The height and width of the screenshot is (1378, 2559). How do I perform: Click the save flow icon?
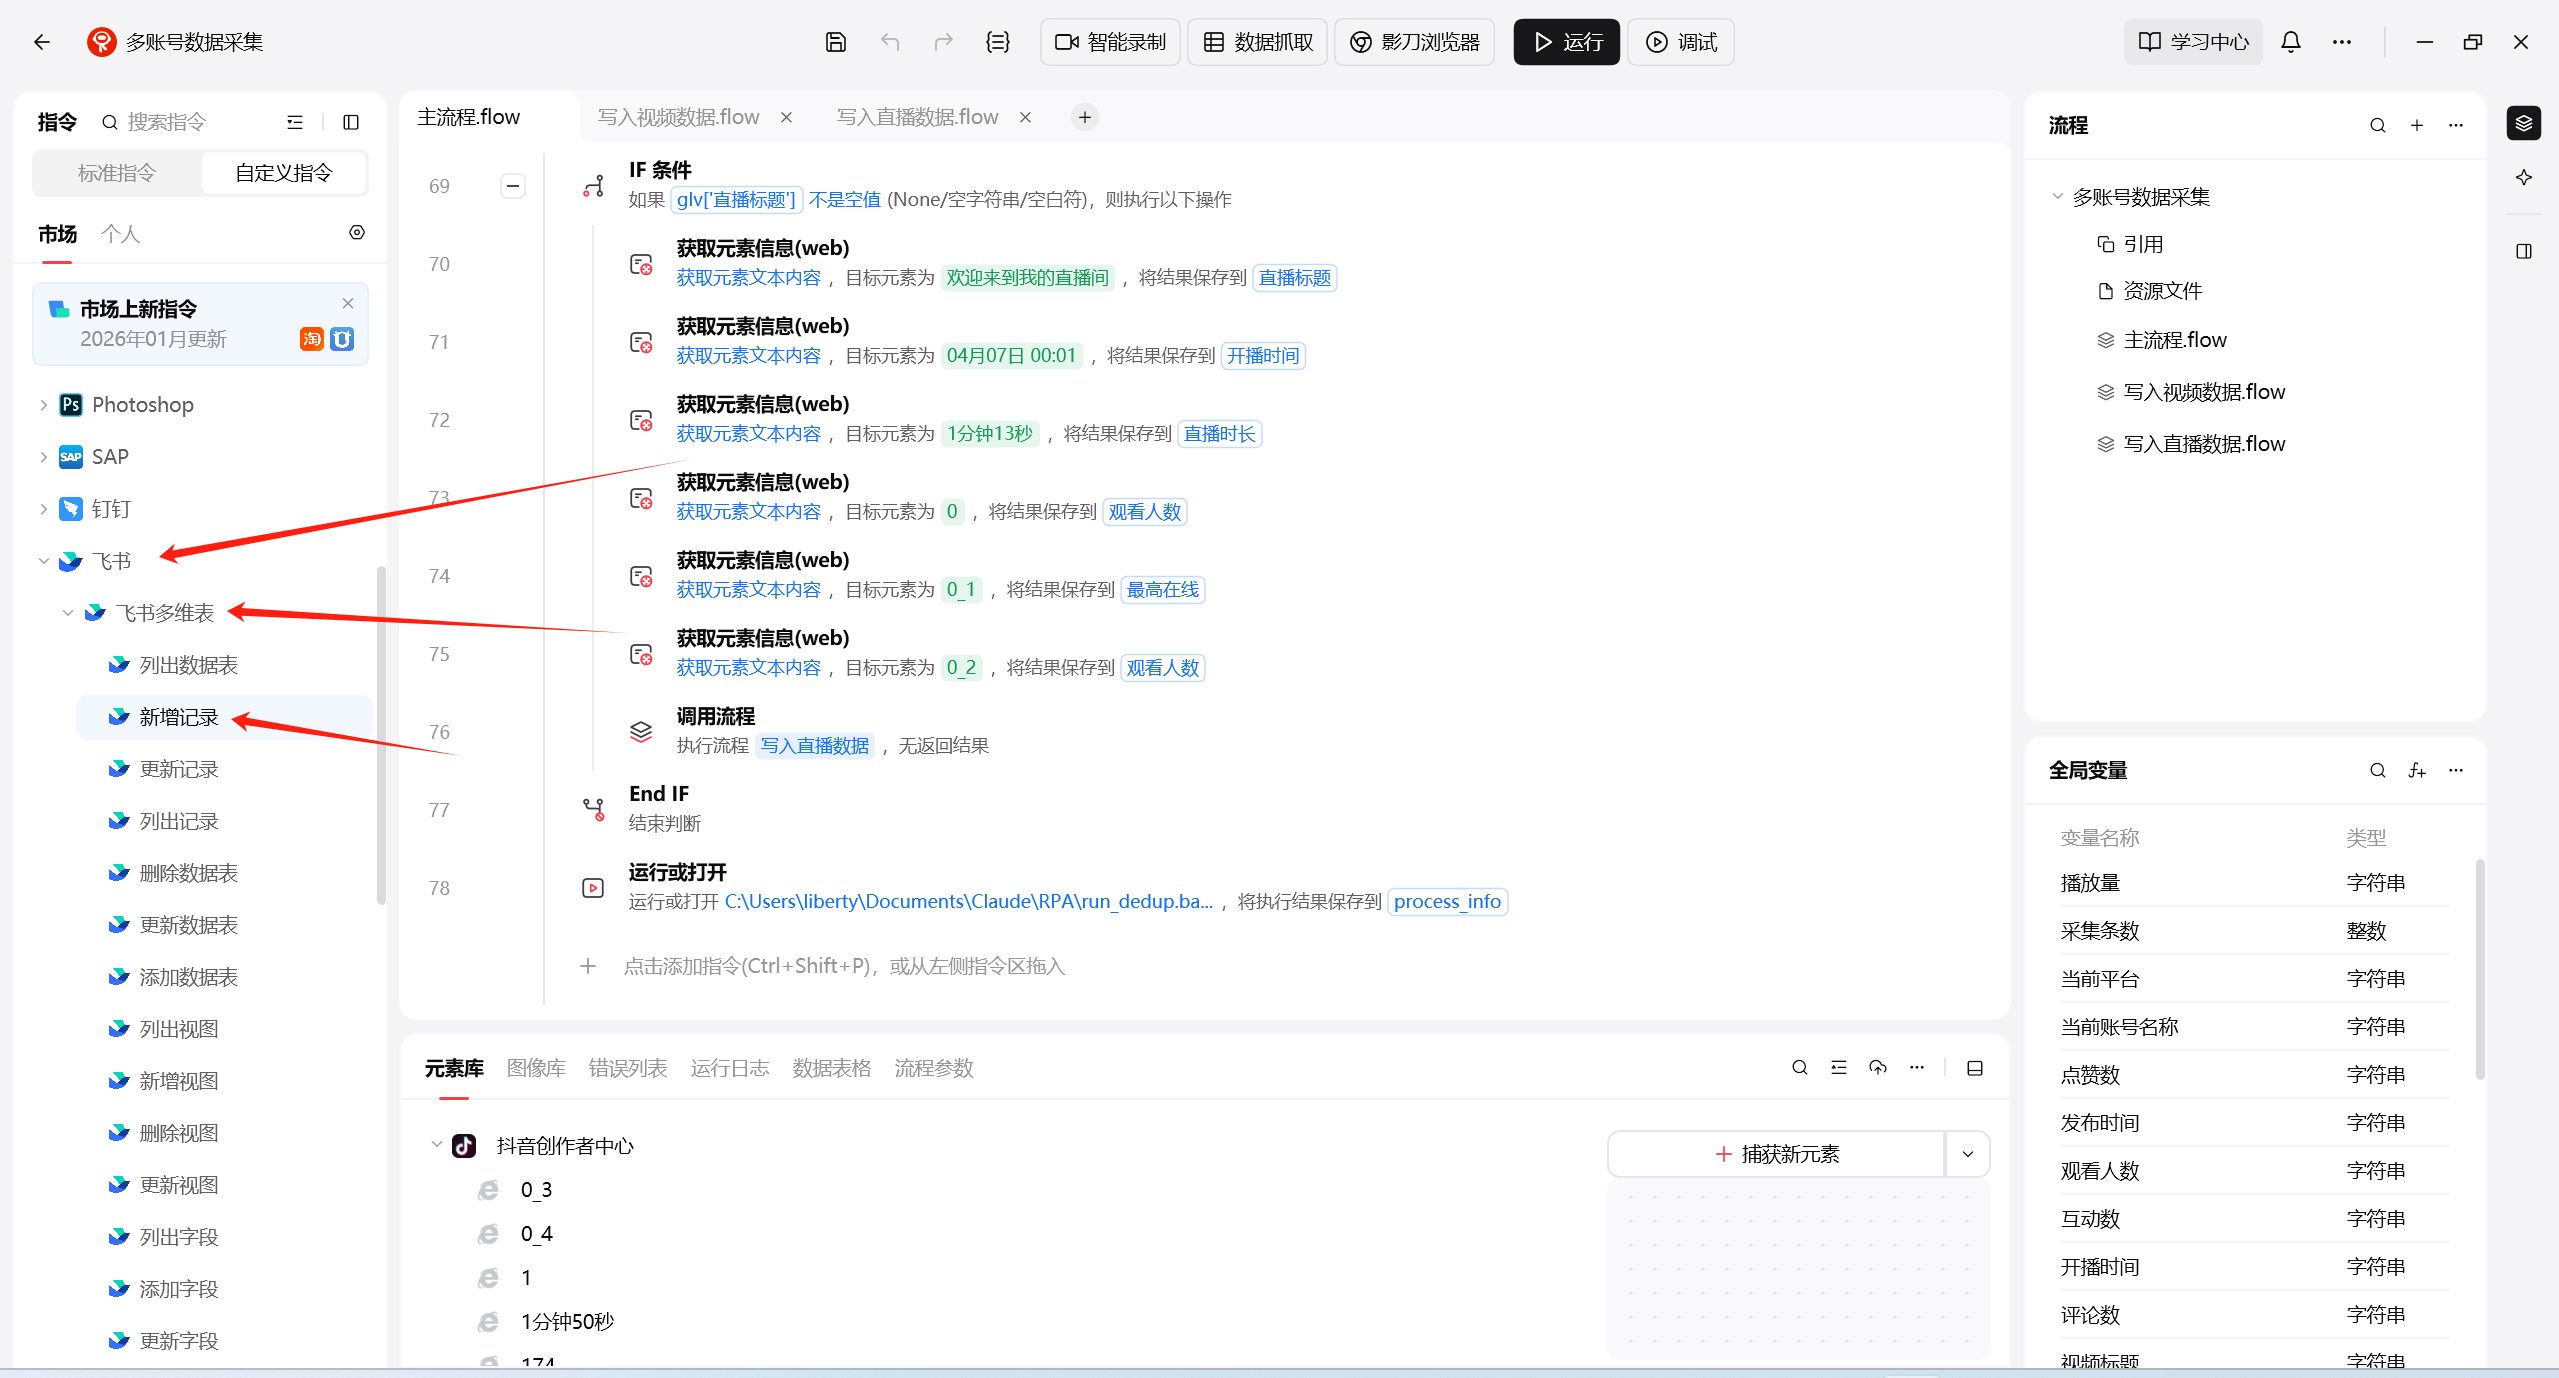tap(836, 41)
